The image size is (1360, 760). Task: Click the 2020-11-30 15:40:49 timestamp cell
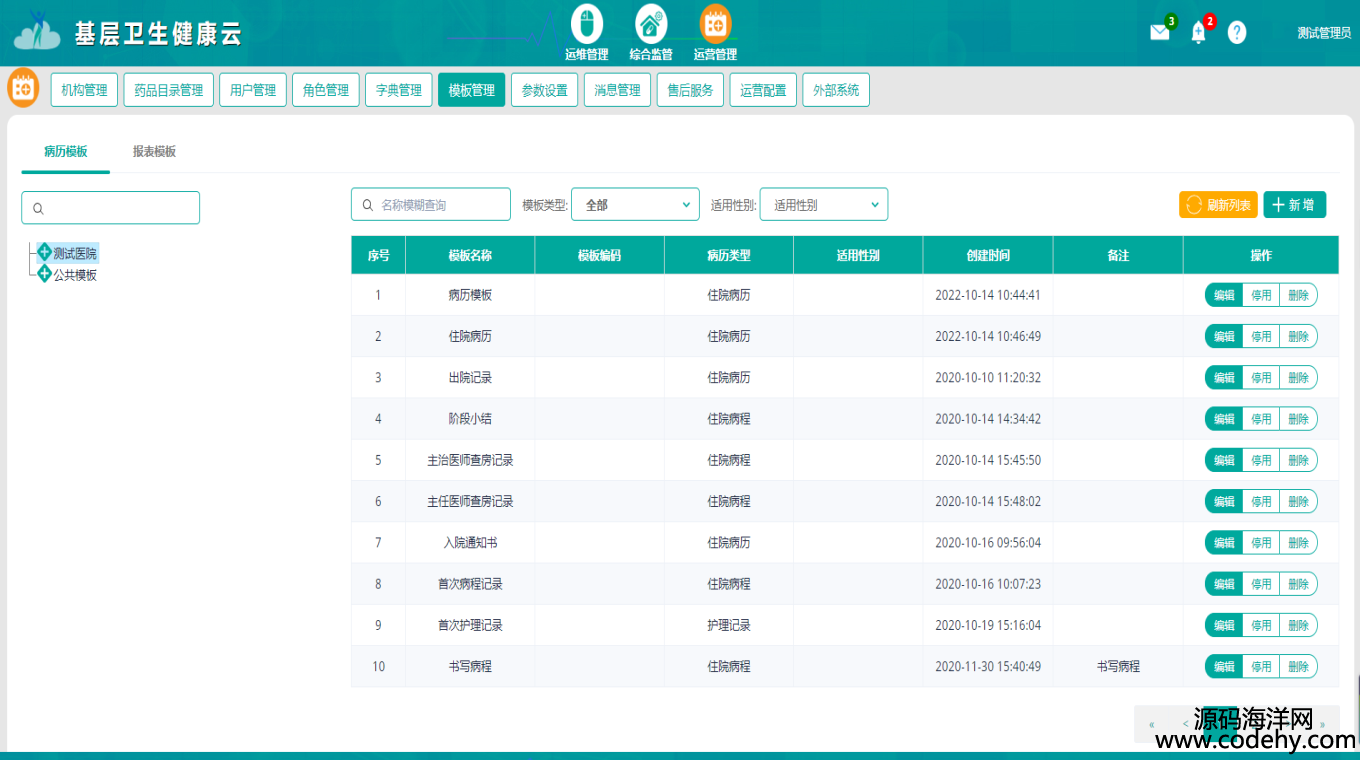click(988, 666)
